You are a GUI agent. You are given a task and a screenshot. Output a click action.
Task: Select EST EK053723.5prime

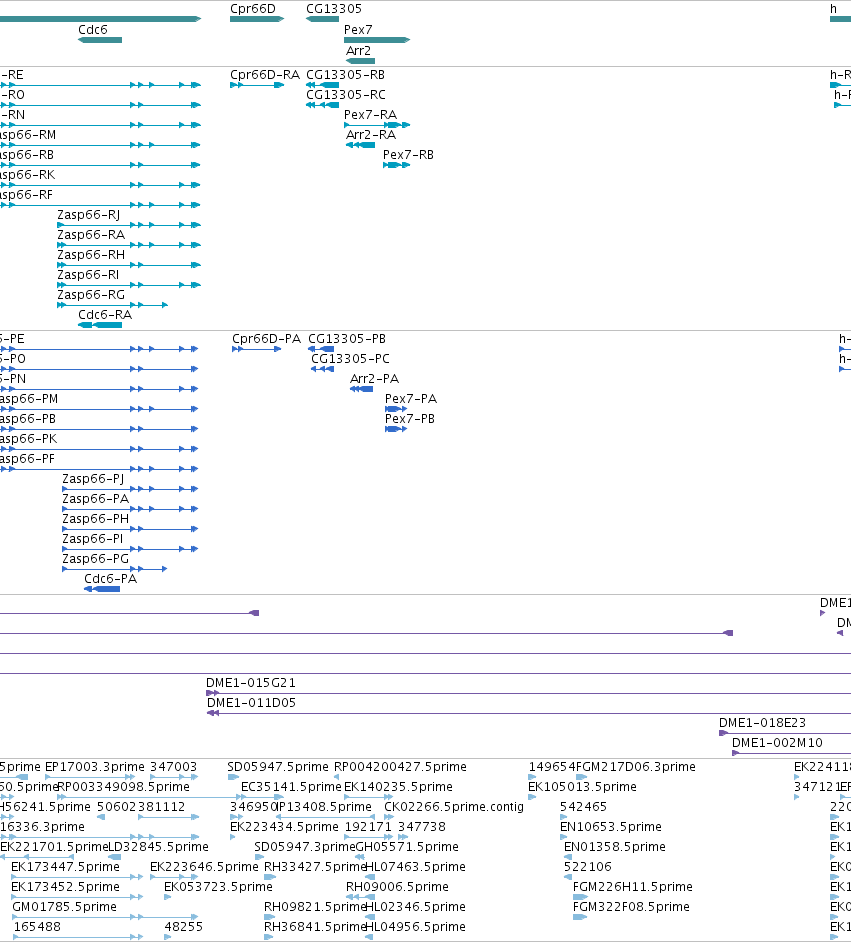pos(218,887)
